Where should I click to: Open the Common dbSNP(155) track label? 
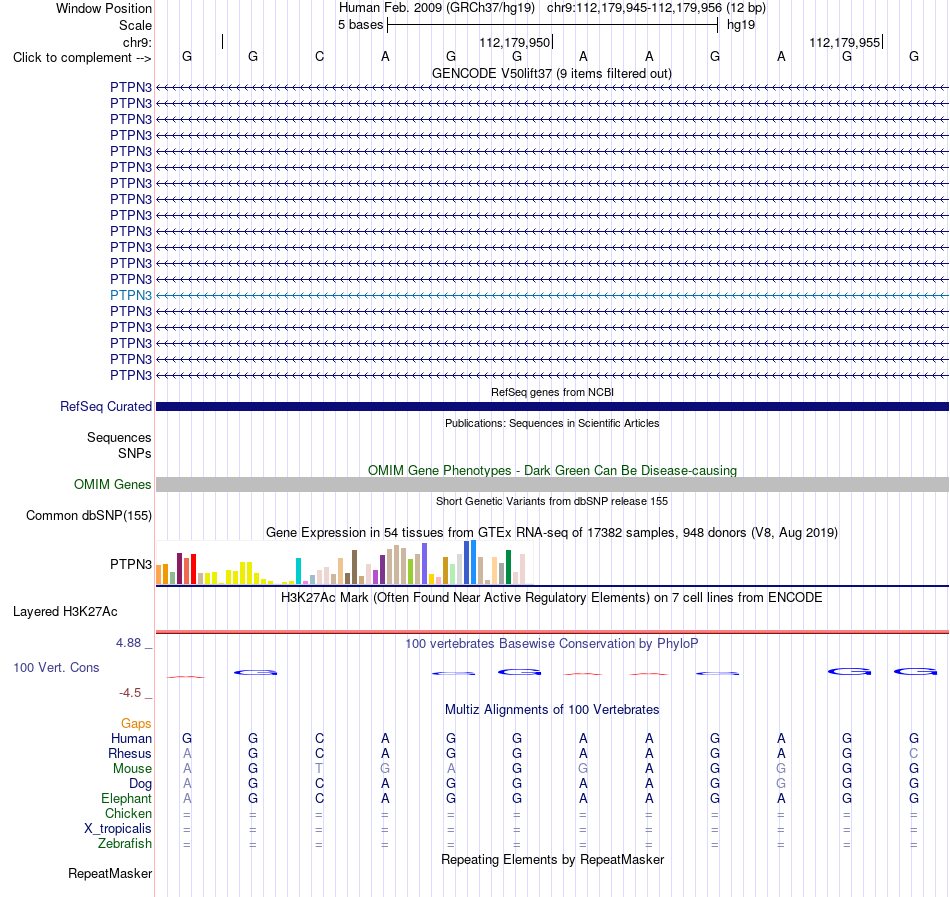(x=89, y=515)
